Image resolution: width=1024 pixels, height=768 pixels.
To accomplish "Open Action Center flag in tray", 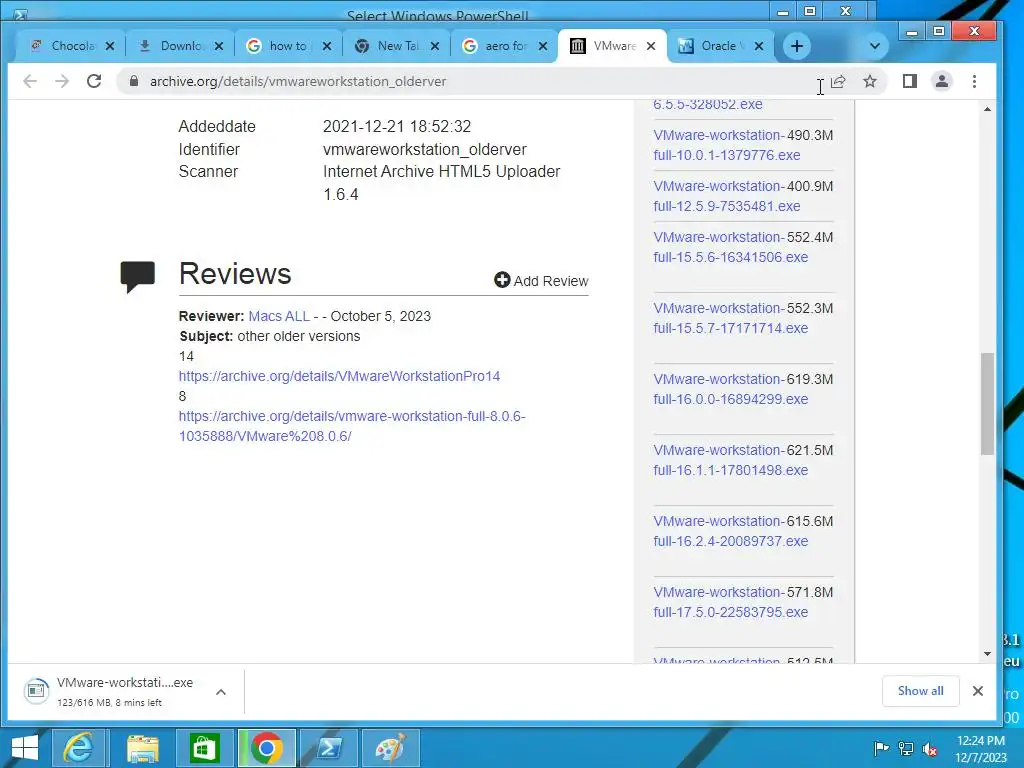I will pyautogui.click(x=881, y=748).
